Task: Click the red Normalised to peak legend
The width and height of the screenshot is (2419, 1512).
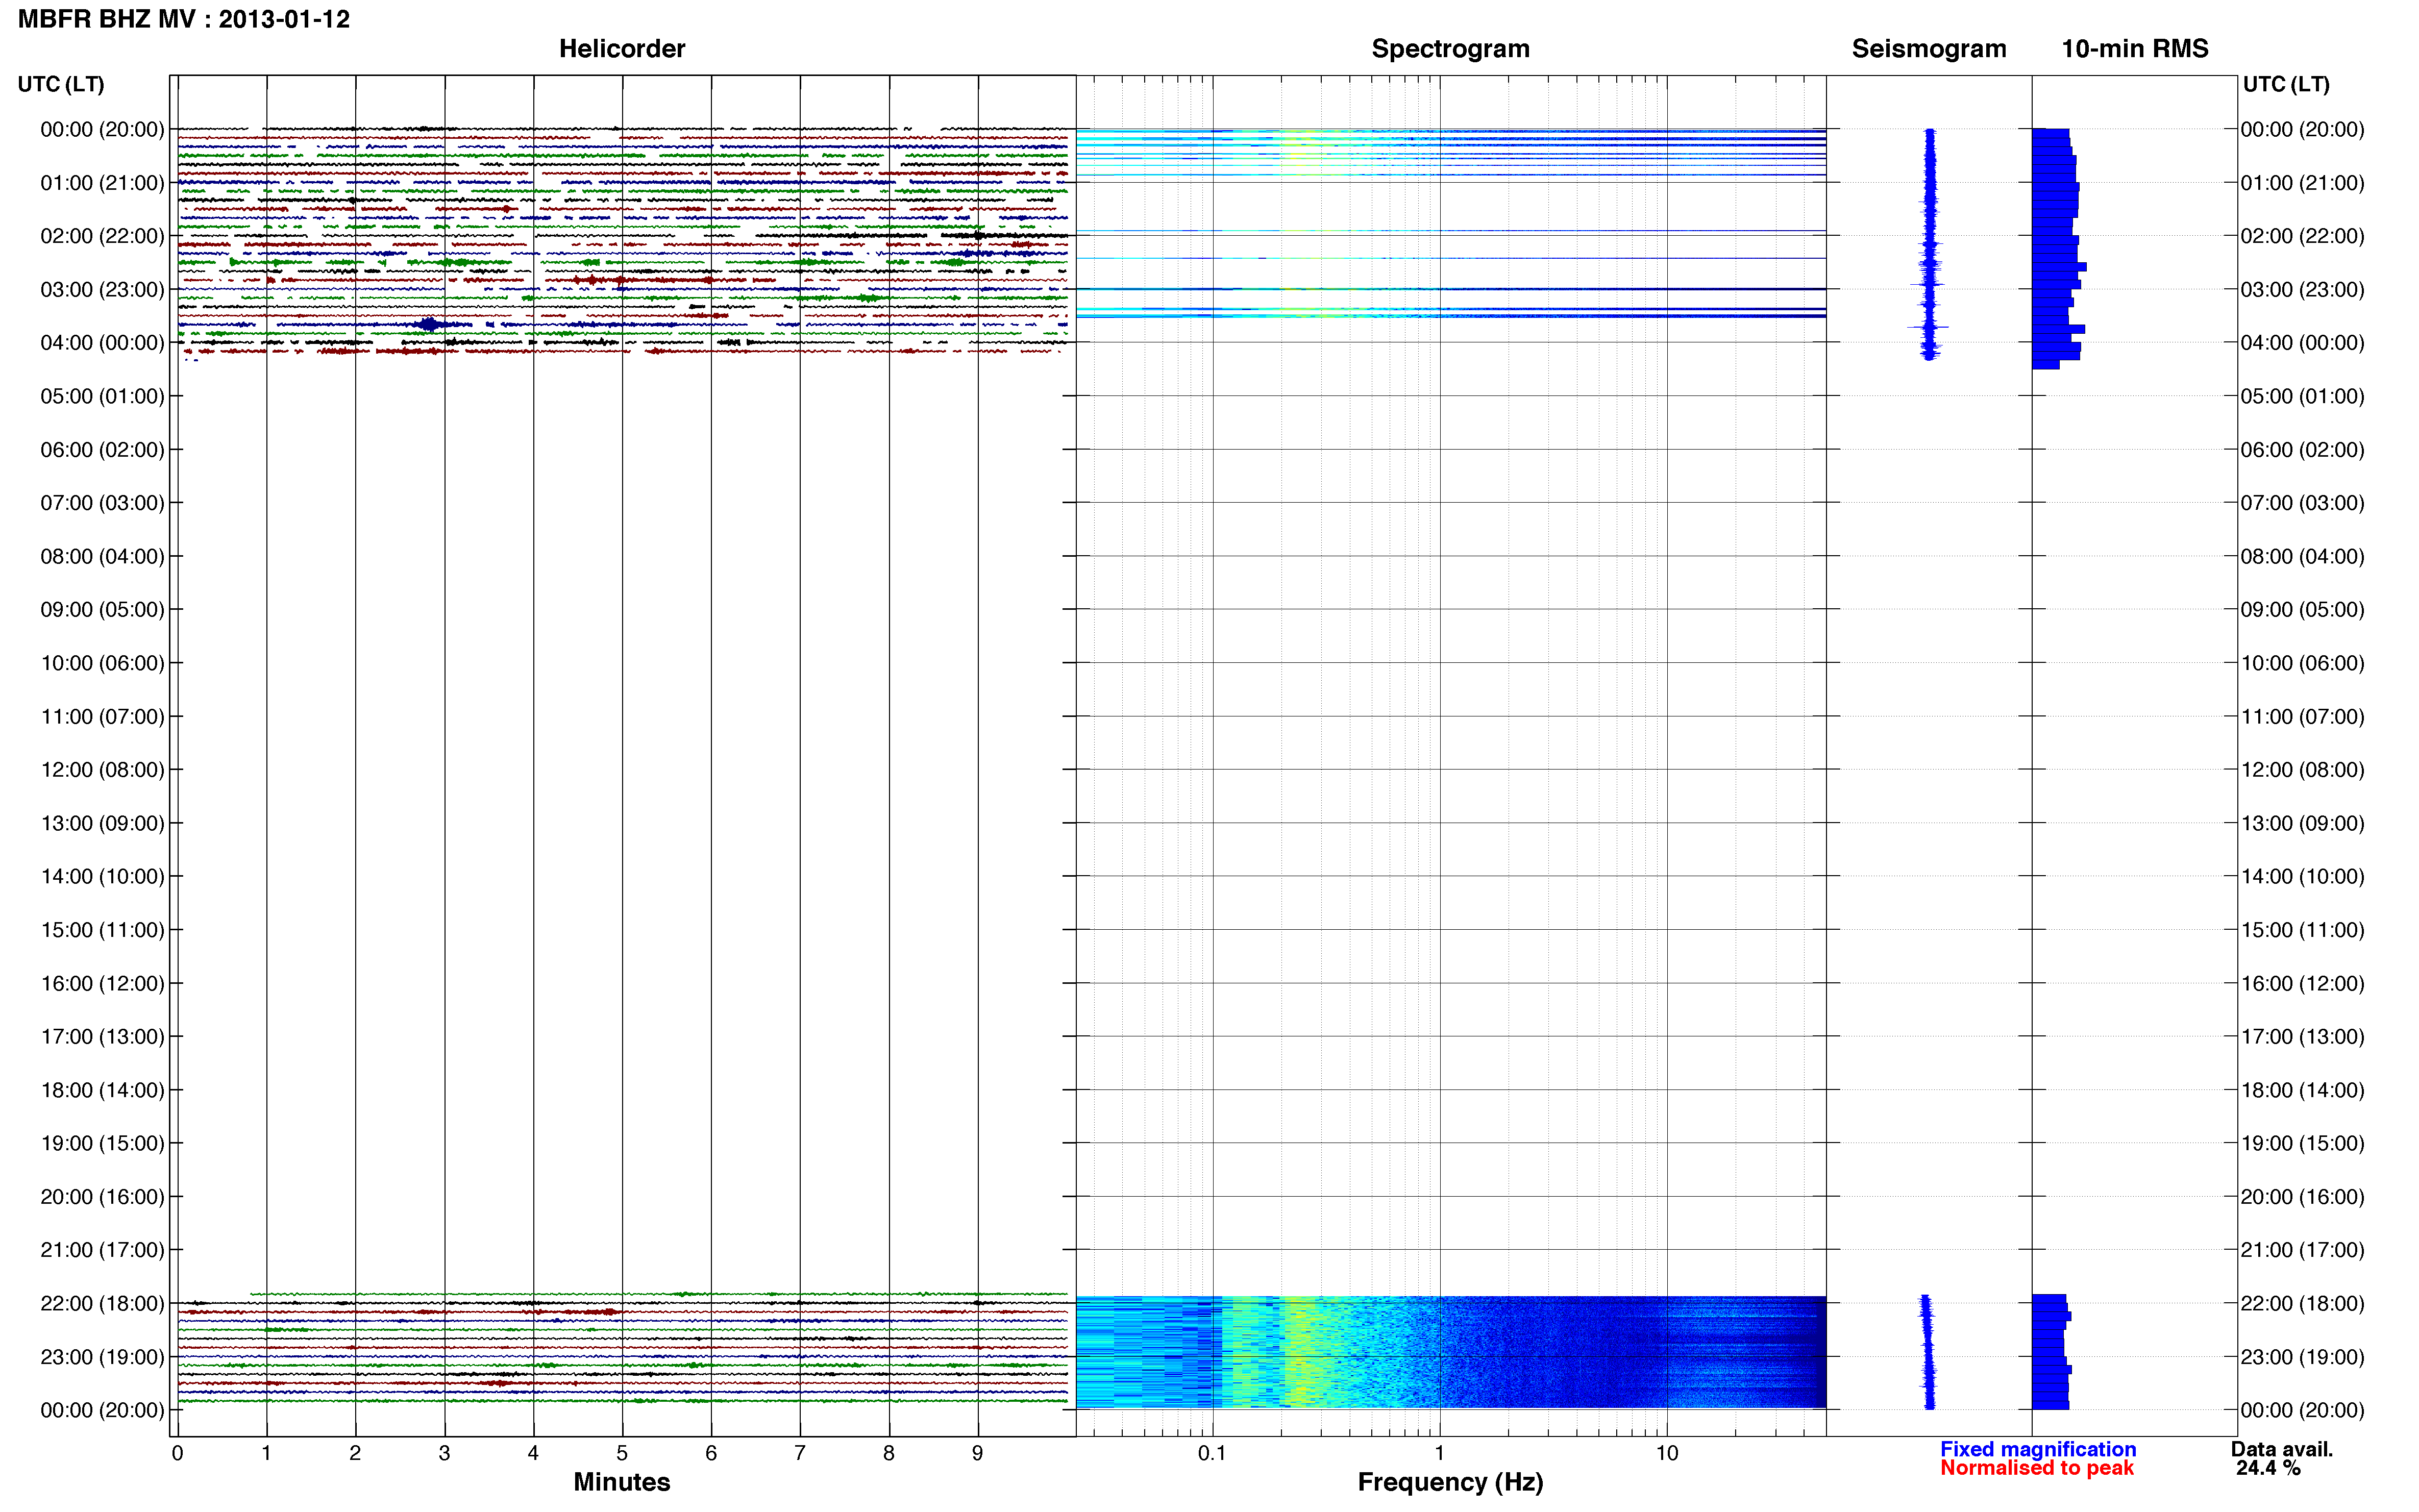Action: 2037,1468
